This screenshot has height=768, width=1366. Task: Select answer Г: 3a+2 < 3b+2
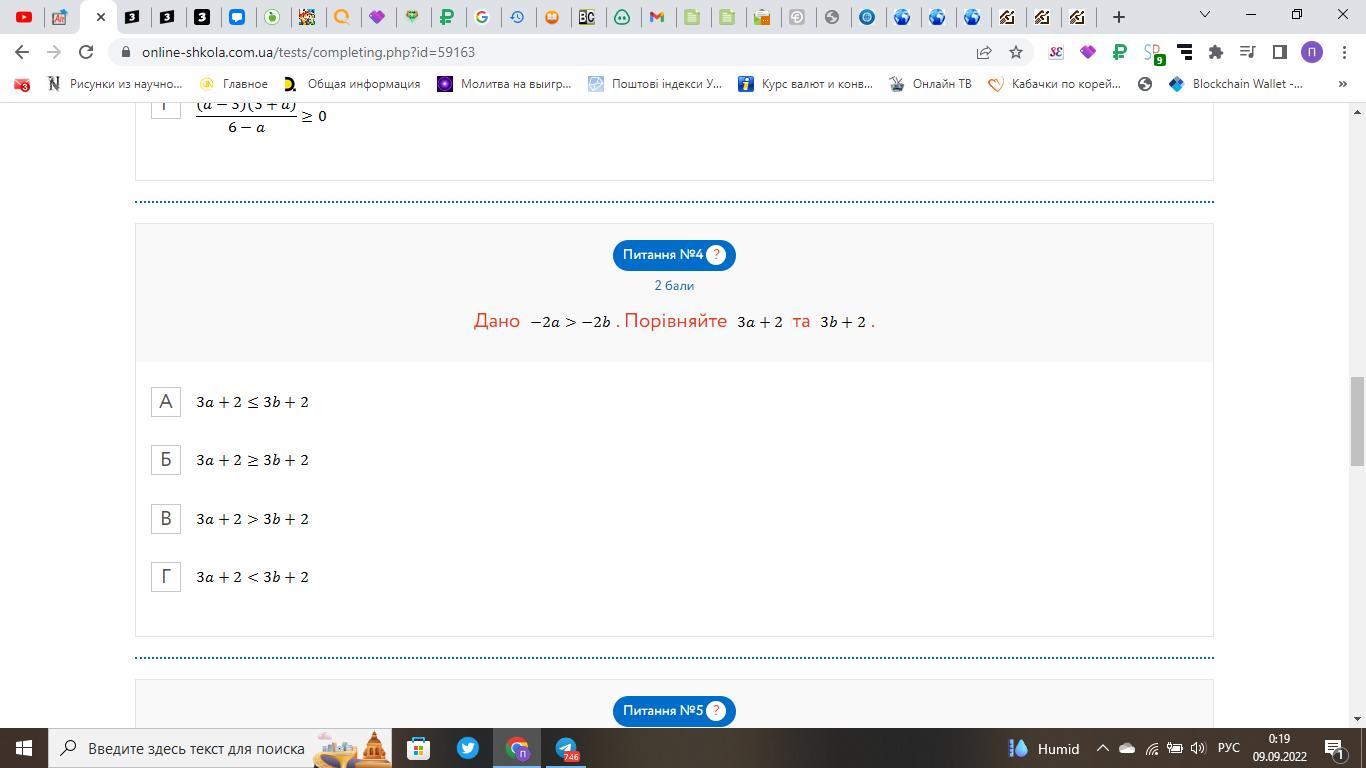coord(166,577)
